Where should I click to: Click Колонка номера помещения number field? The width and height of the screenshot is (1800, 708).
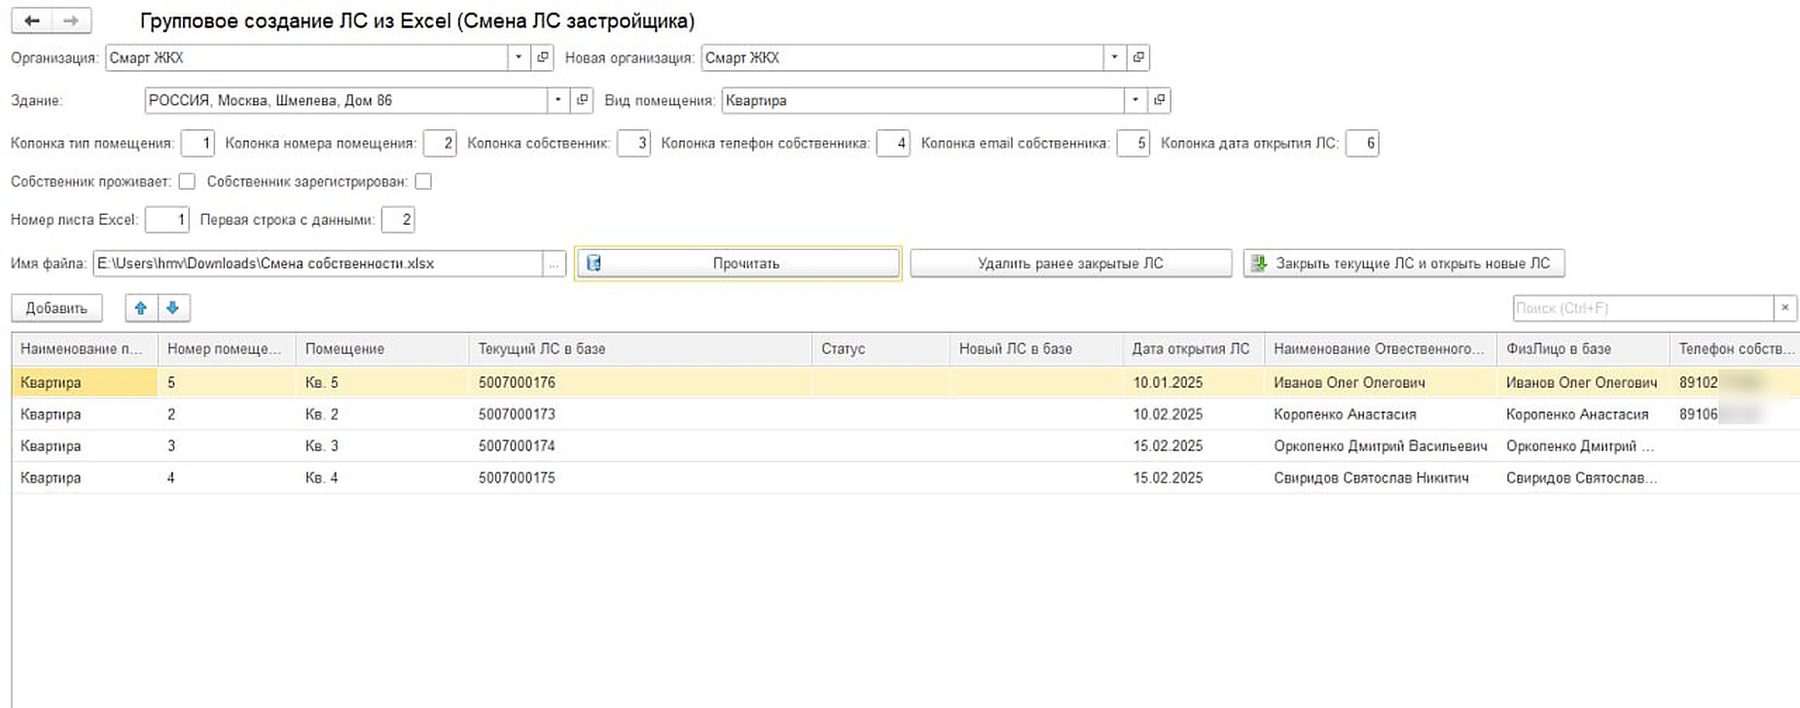pos(440,144)
